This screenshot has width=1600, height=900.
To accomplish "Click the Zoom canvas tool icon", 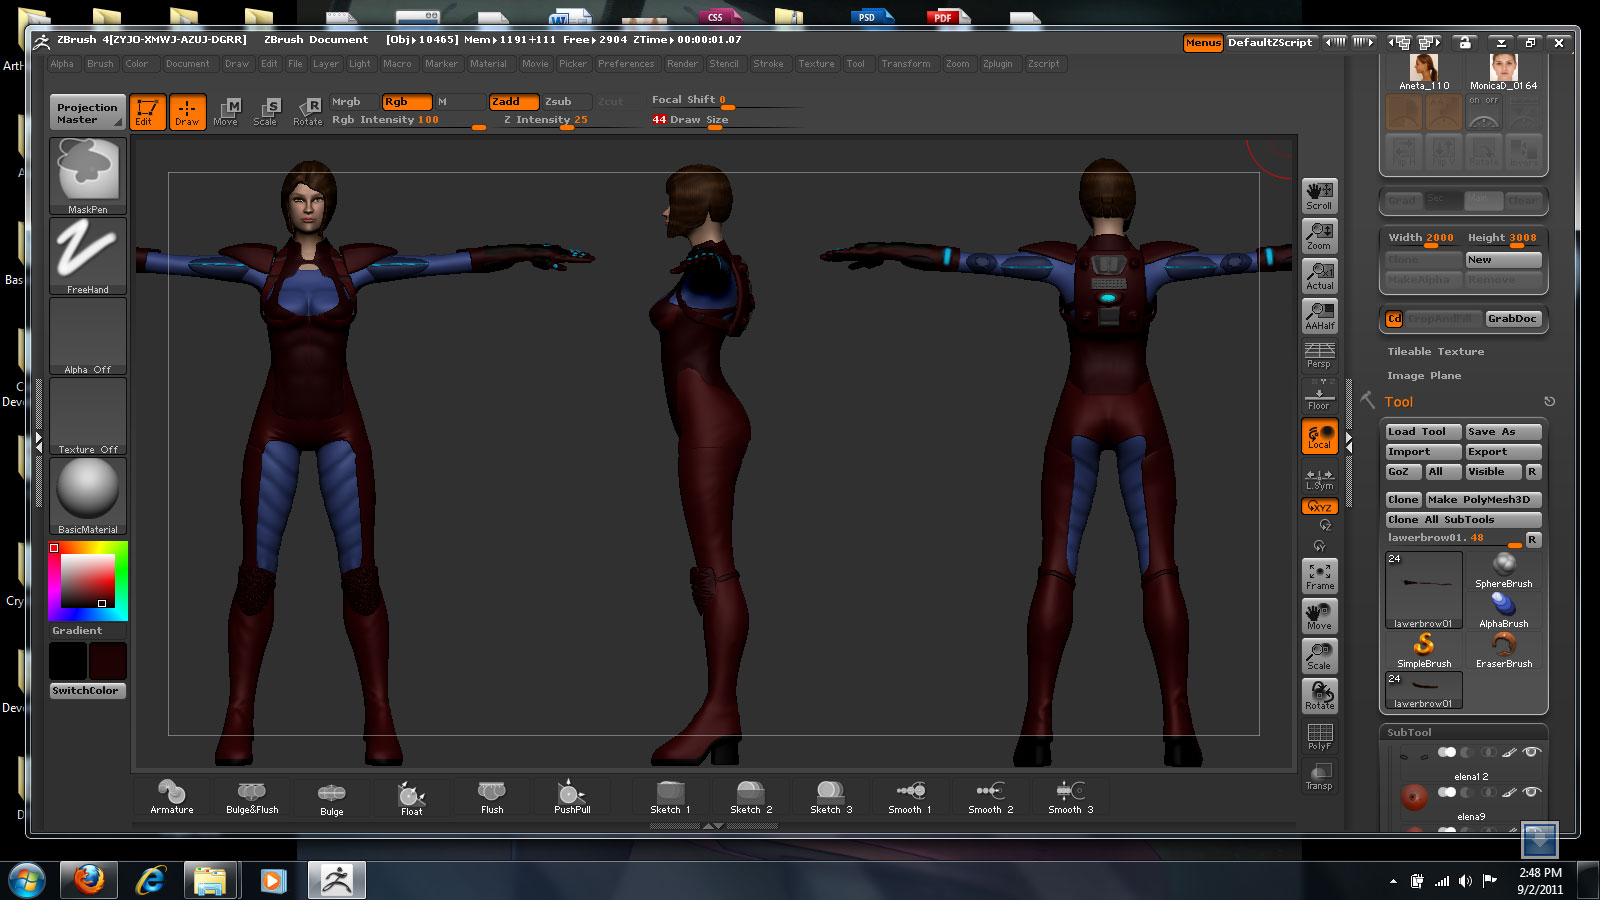I will (x=1319, y=235).
